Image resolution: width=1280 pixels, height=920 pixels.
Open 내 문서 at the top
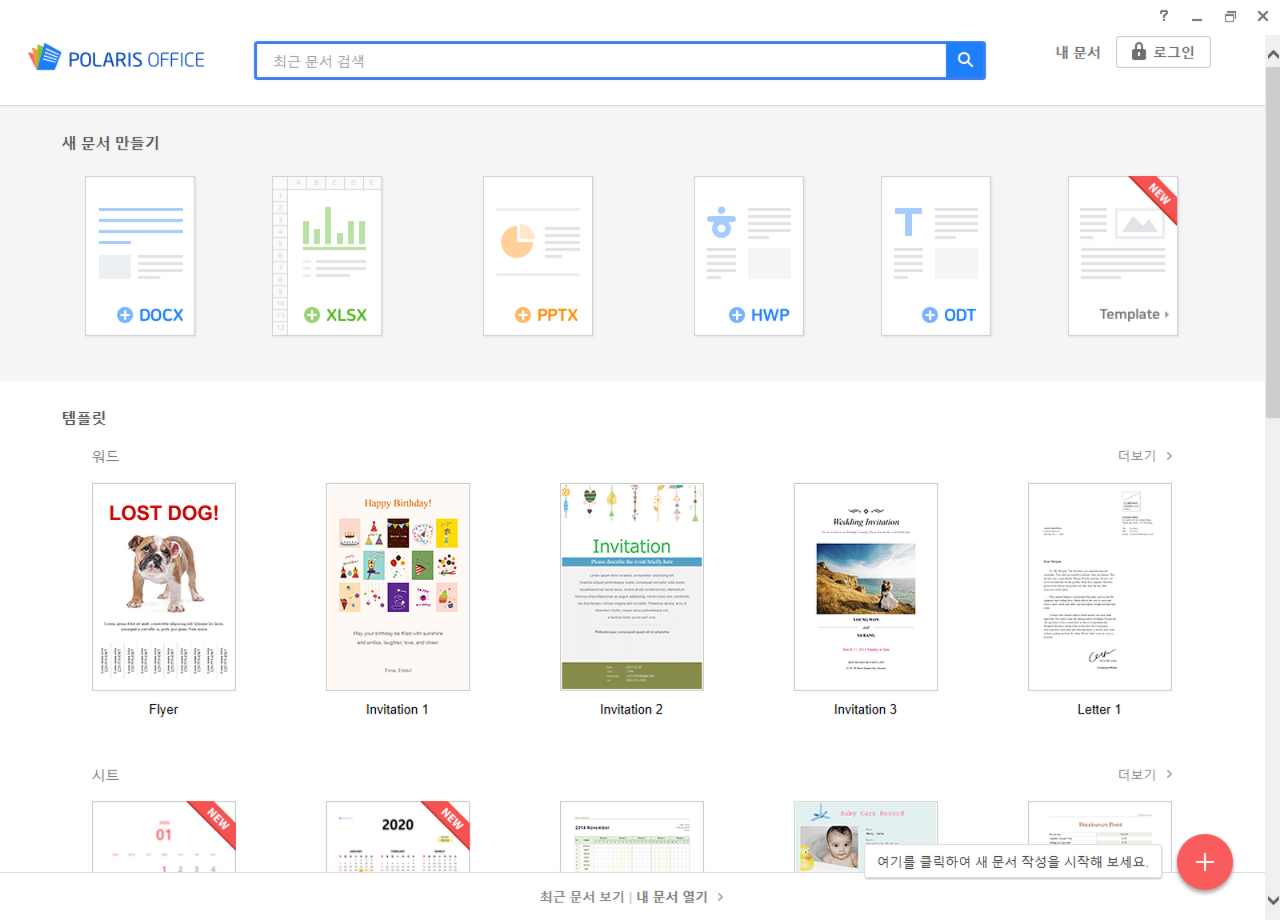[1078, 53]
